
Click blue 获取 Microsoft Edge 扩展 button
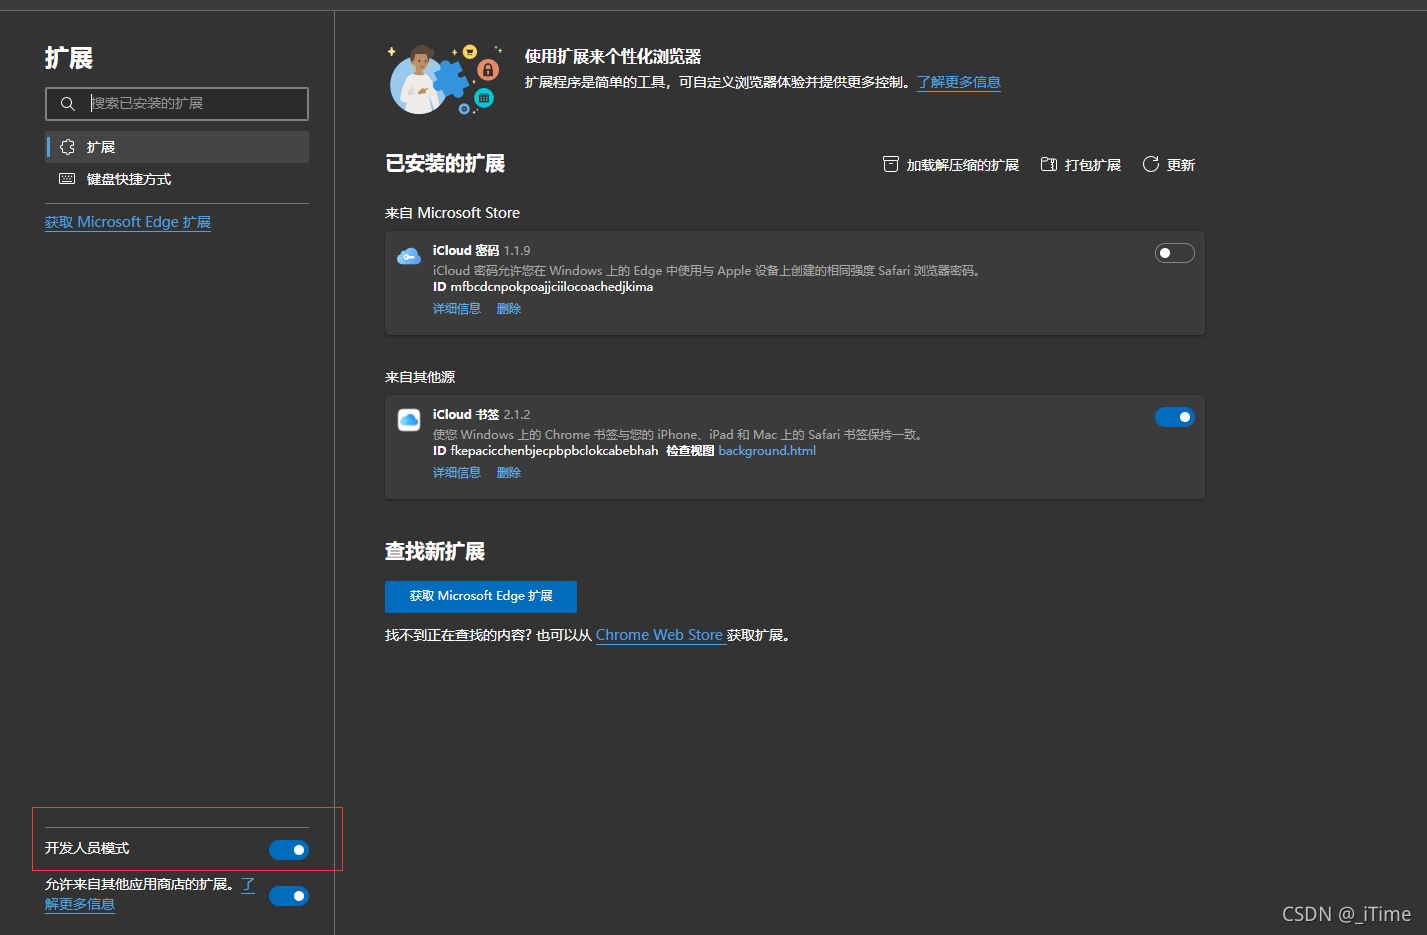coord(481,596)
